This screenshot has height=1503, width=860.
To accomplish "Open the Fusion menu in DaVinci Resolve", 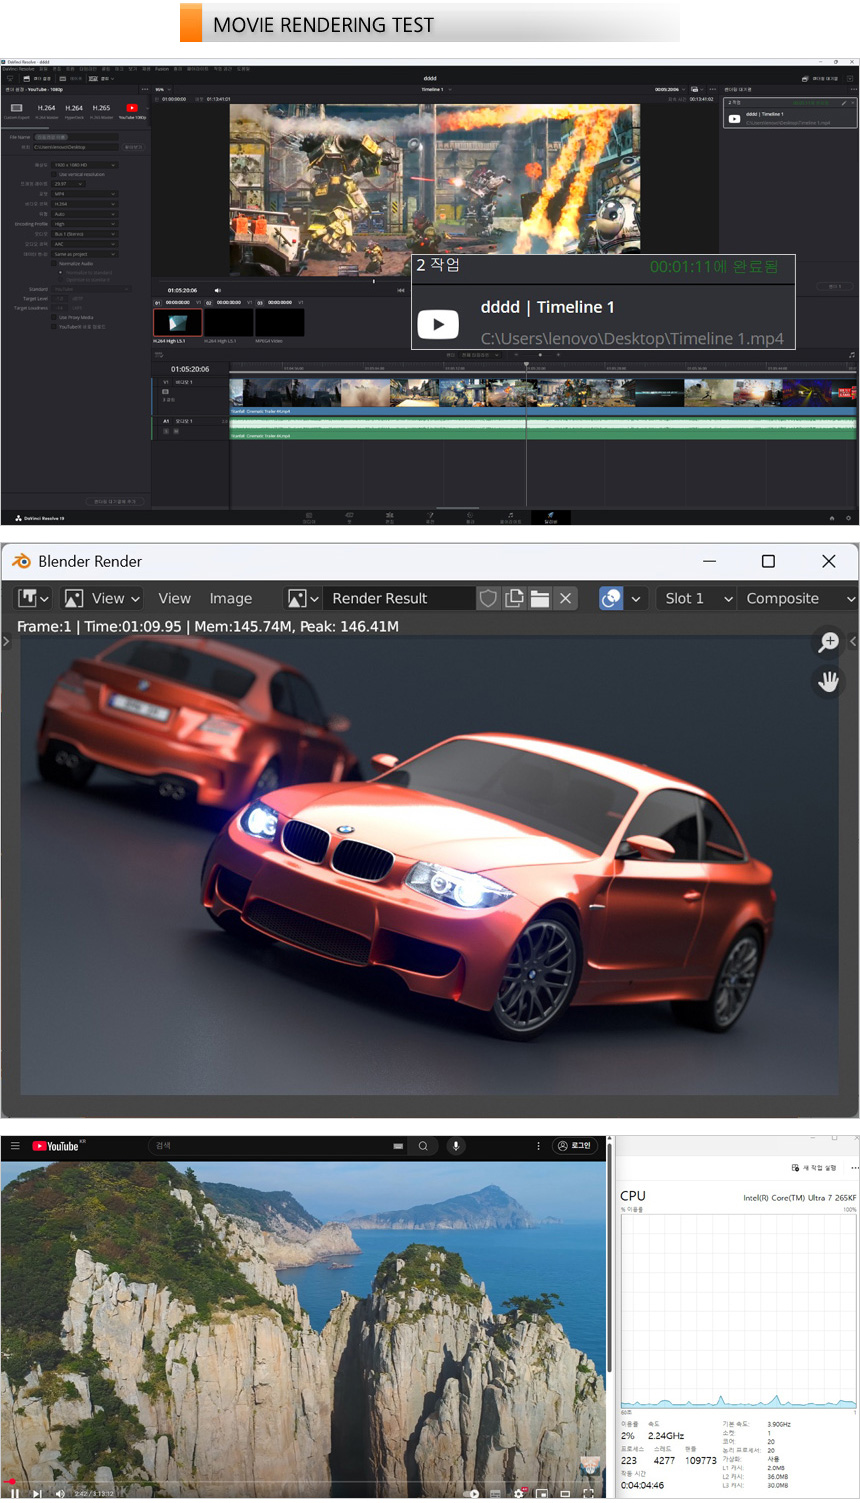I will point(162,69).
